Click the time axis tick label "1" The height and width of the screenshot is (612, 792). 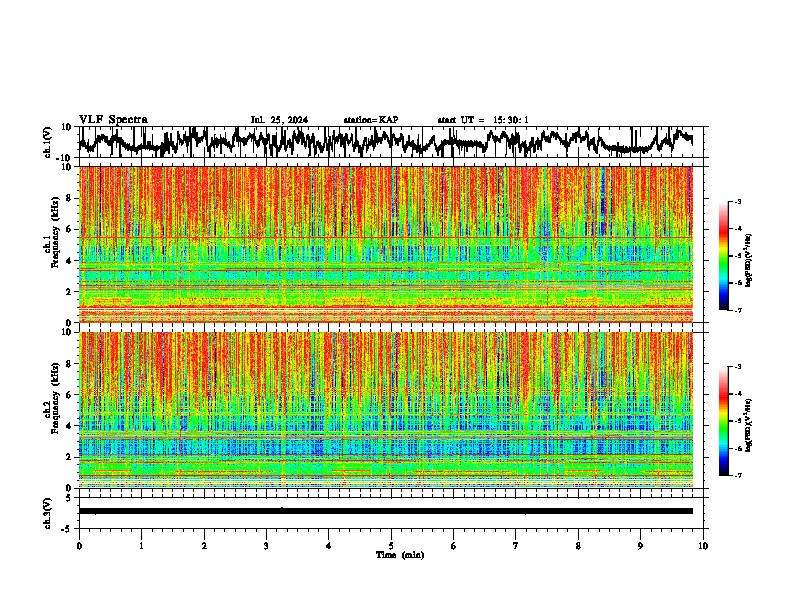(141, 546)
